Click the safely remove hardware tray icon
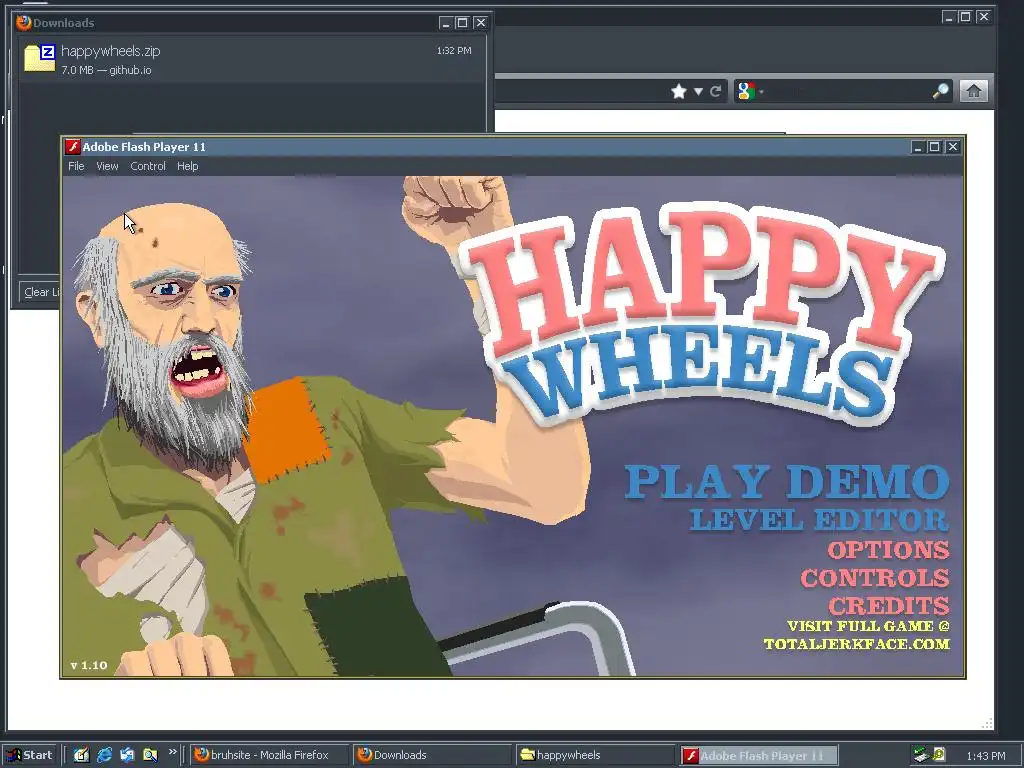Screen dimensions: 1024x768 938,755
